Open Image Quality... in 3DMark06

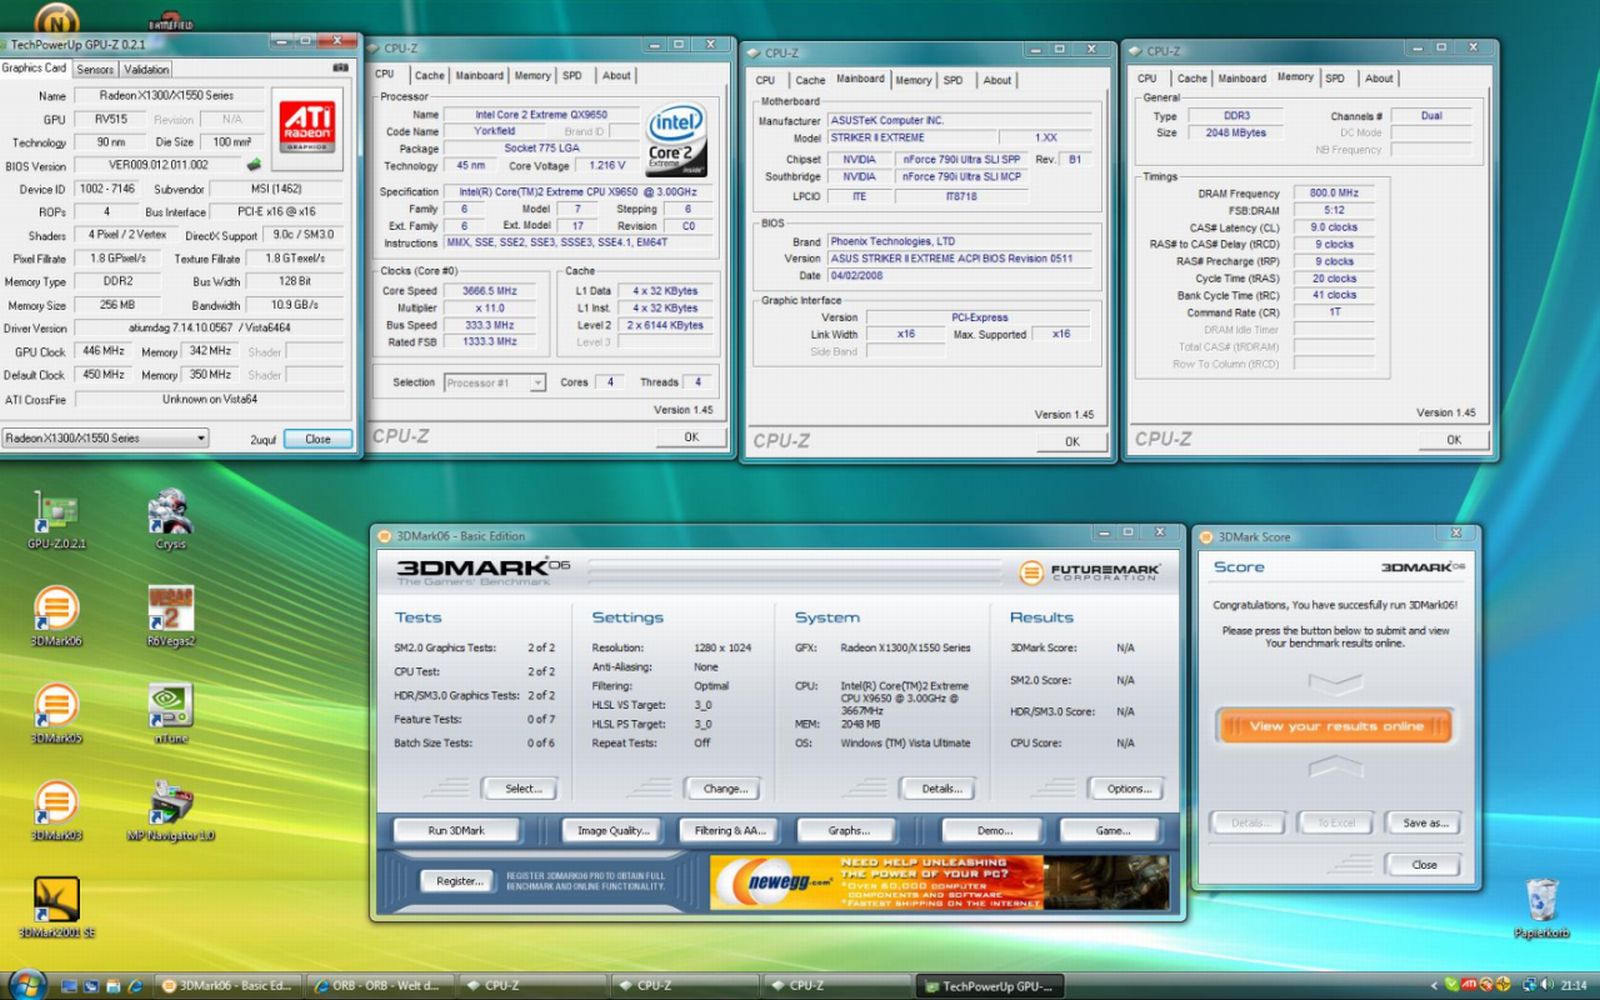coord(613,831)
